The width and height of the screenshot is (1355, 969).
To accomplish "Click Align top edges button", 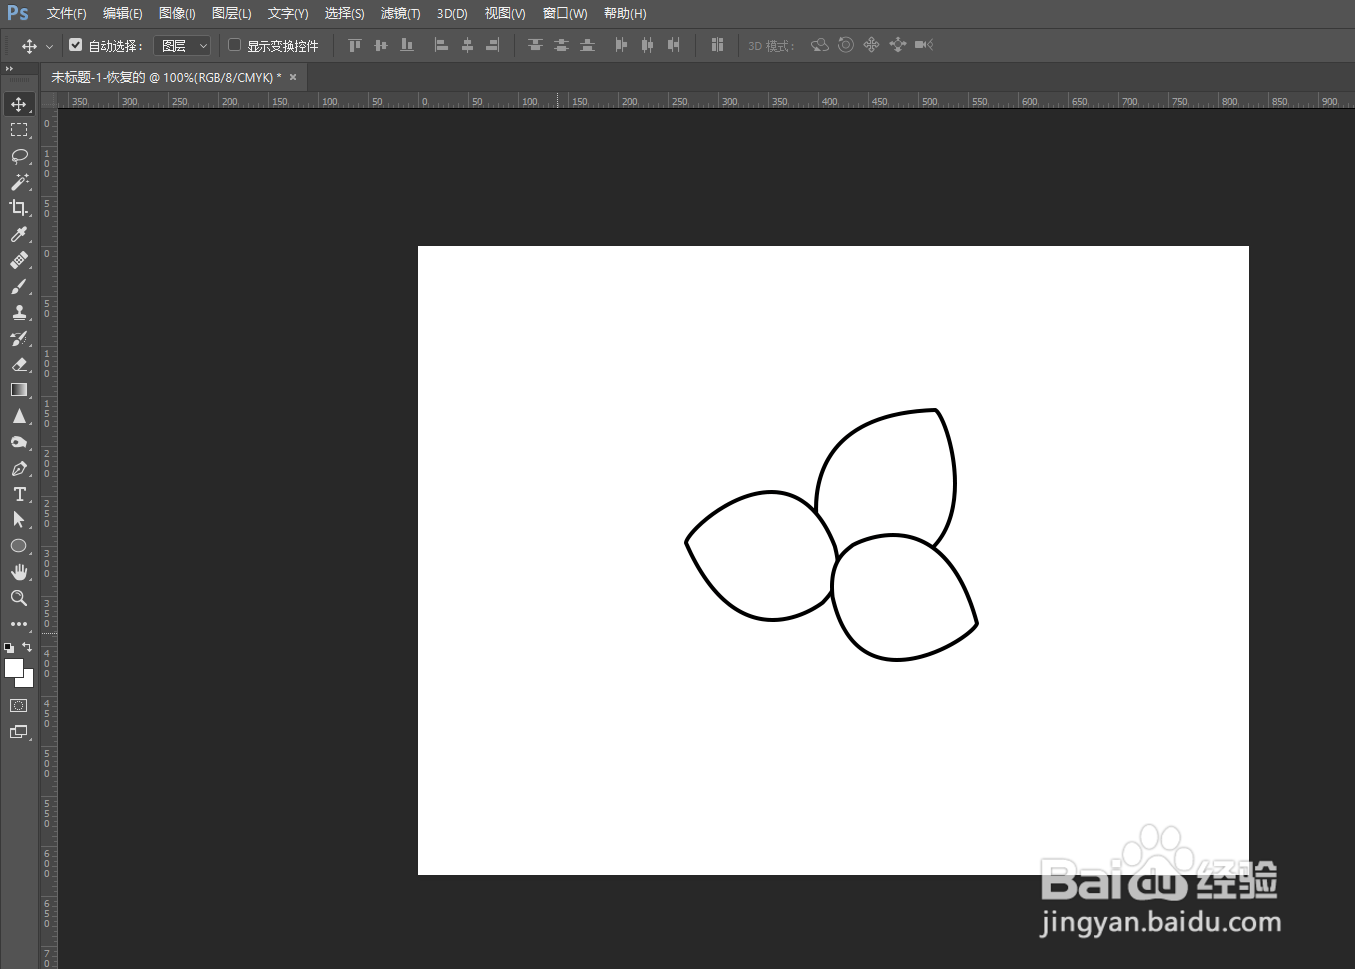I will [x=354, y=45].
